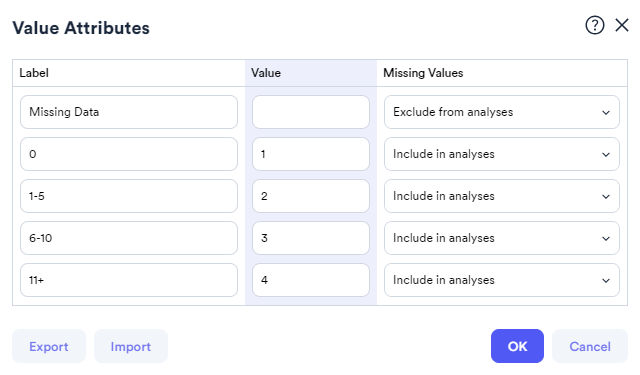The image size is (640, 375).
Task: Click the Export button
Action: (49, 346)
